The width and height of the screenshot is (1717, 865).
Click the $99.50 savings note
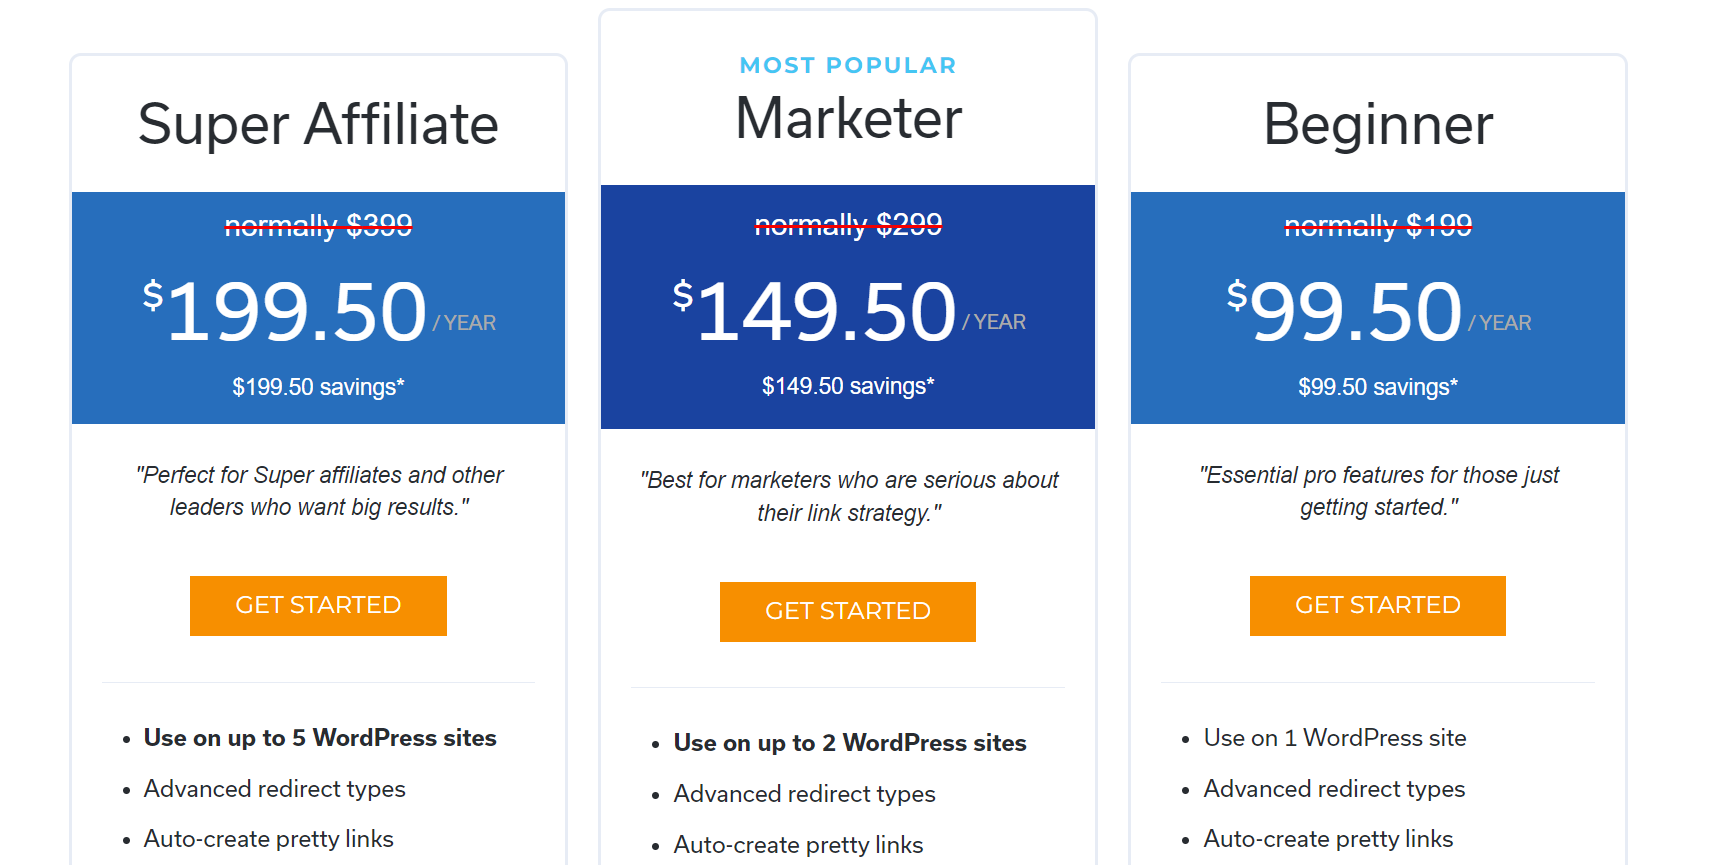pos(1378,387)
